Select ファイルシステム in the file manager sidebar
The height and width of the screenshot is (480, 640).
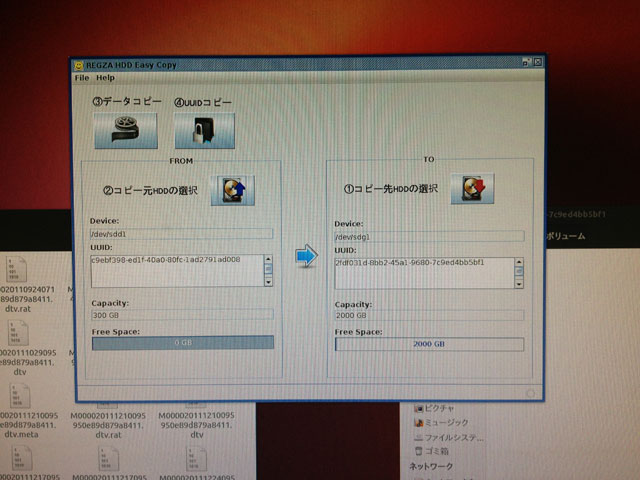(449, 438)
